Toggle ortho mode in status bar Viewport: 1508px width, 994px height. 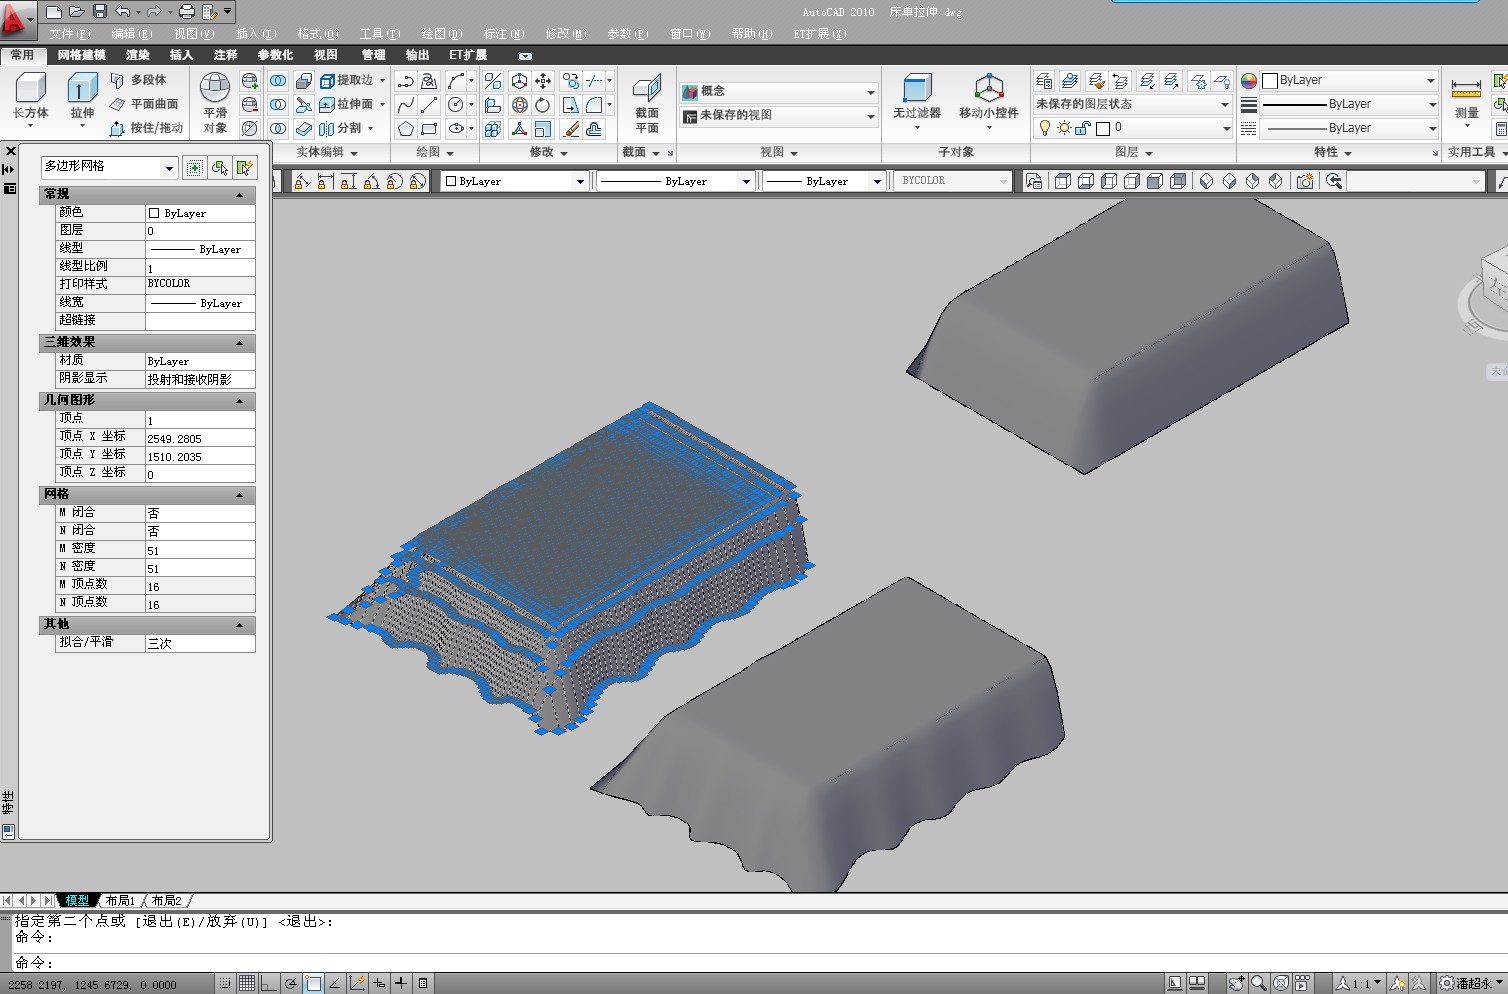[269, 984]
